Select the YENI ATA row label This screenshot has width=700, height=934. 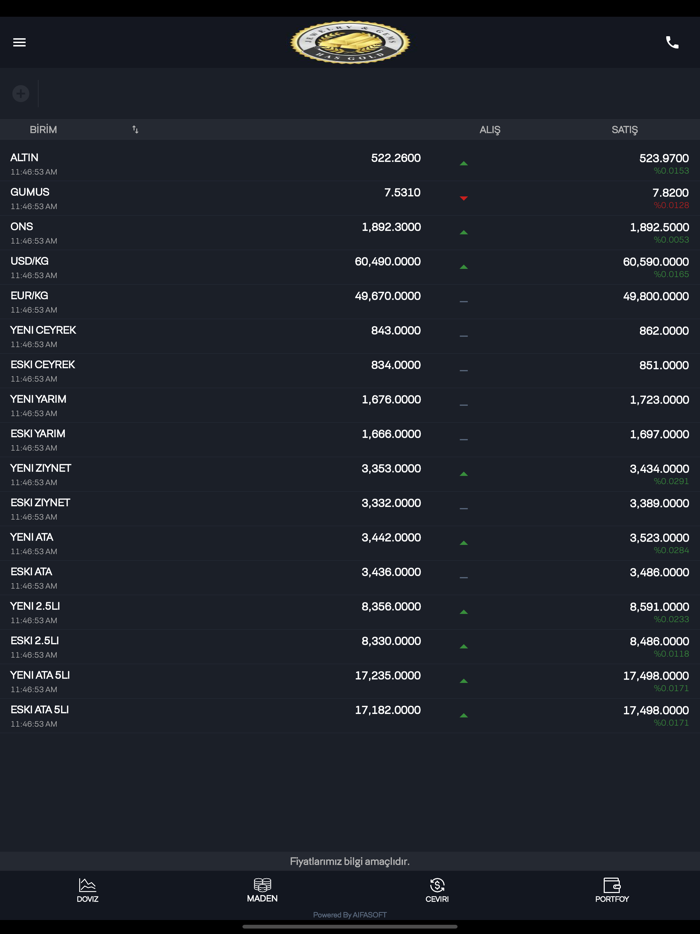click(32, 538)
